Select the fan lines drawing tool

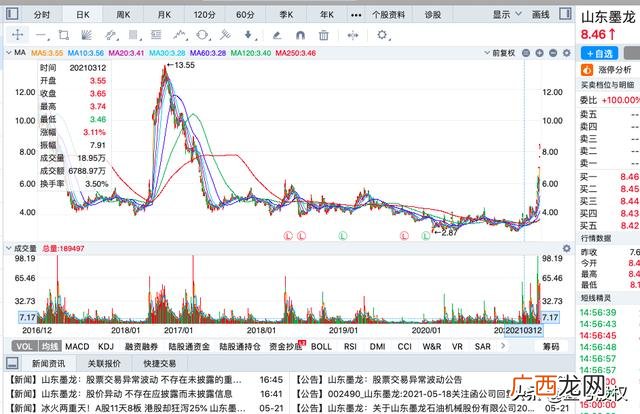pos(86,35)
